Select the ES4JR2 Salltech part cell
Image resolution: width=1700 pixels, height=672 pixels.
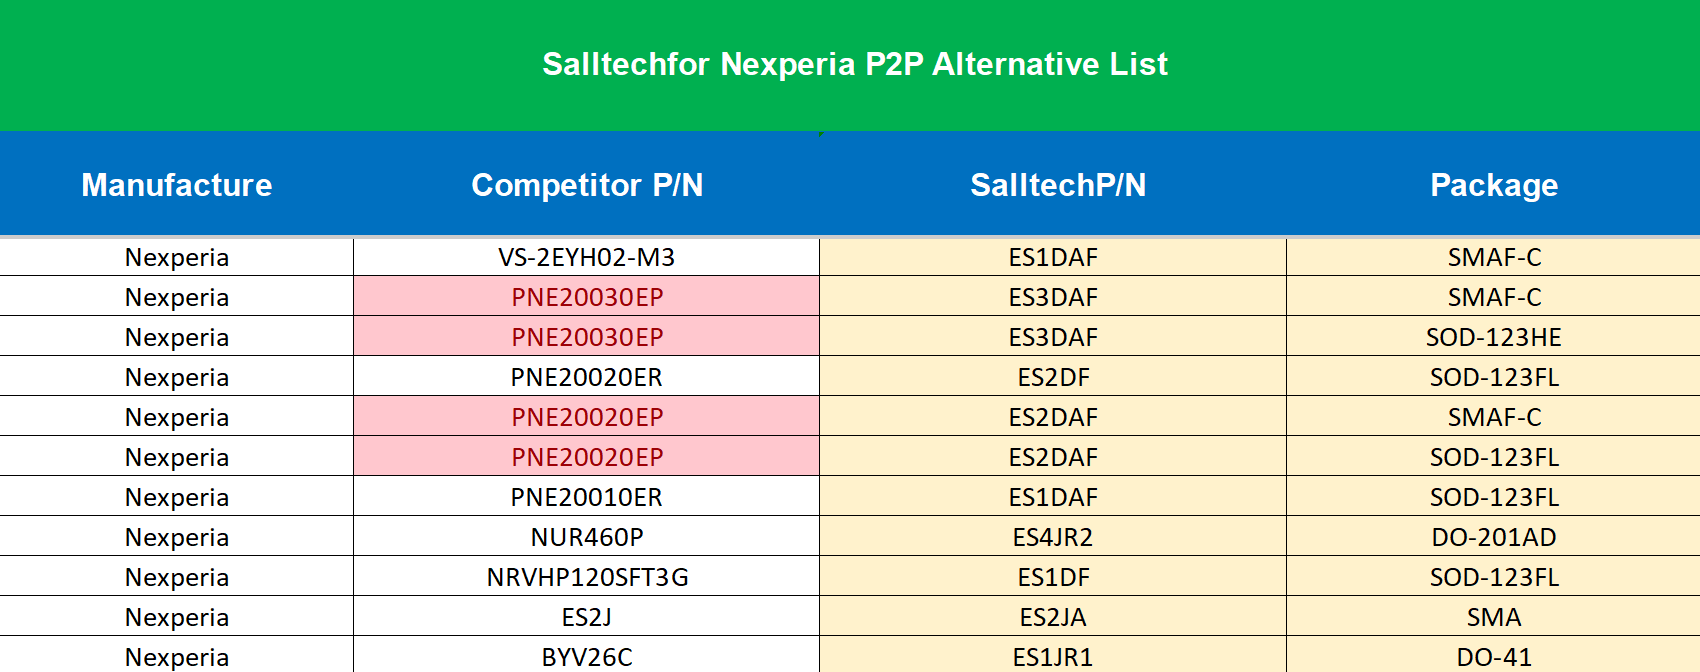tap(1053, 537)
